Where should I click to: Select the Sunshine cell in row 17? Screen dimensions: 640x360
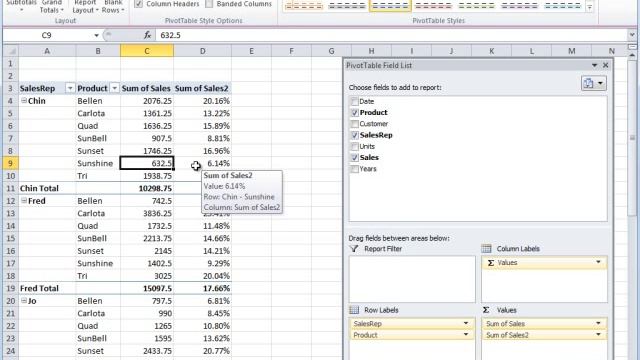pos(98,263)
